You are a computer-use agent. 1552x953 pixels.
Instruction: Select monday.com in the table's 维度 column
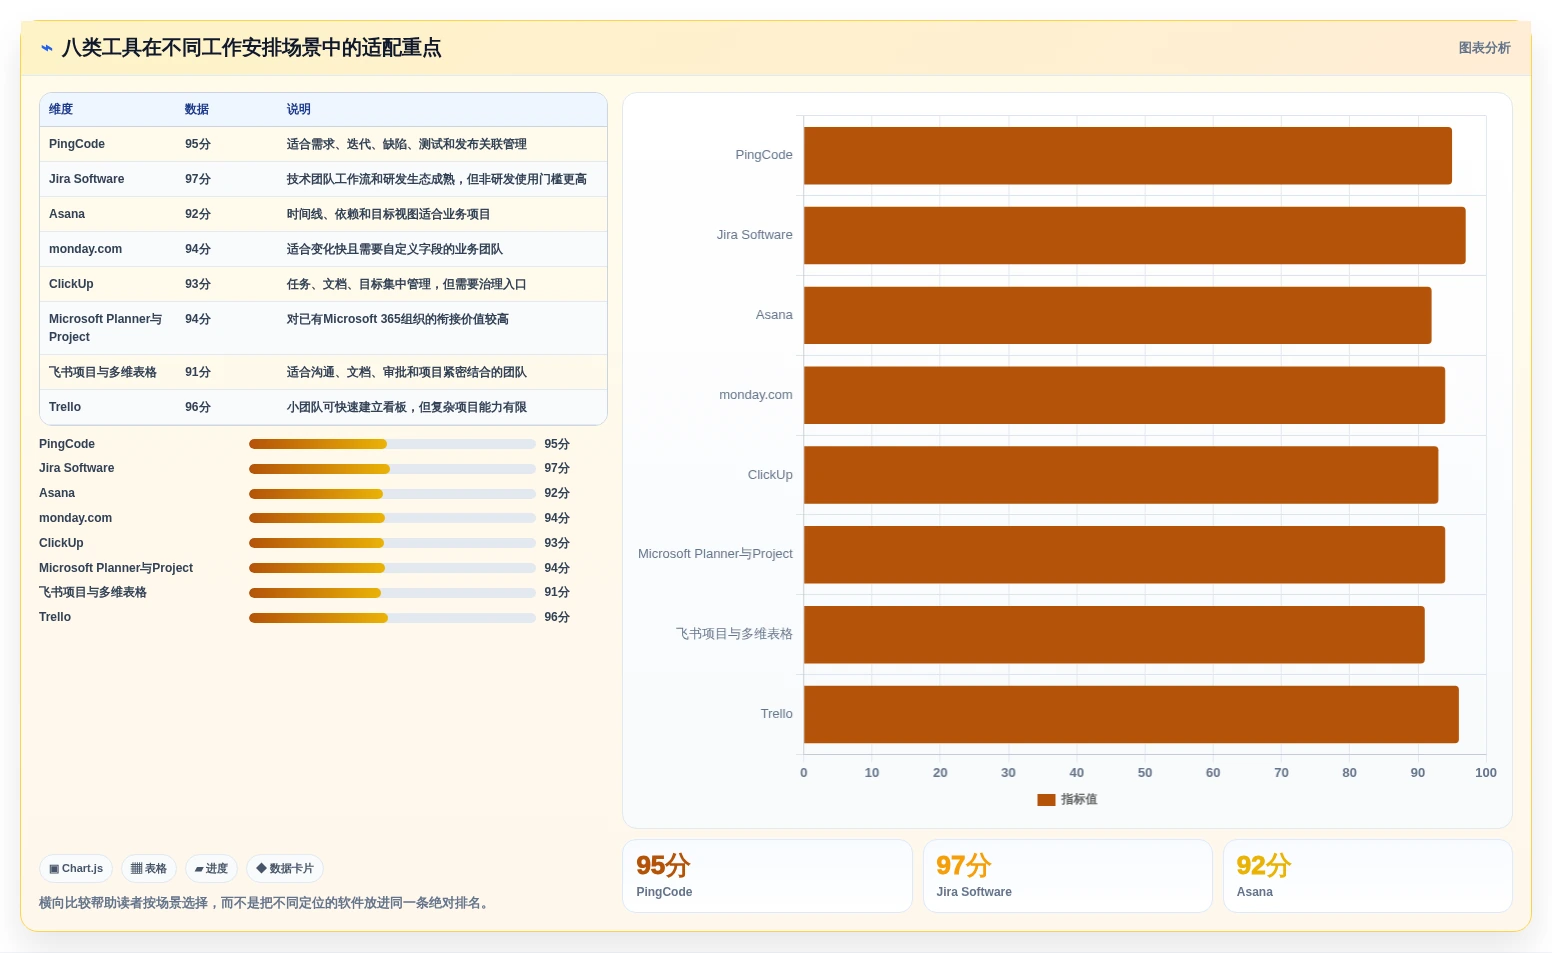pyautogui.click(x=86, y=250)
